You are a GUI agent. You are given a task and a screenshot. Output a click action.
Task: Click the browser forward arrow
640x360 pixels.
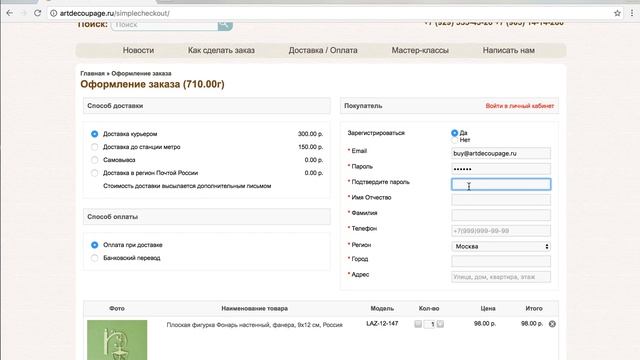(24, 13)
